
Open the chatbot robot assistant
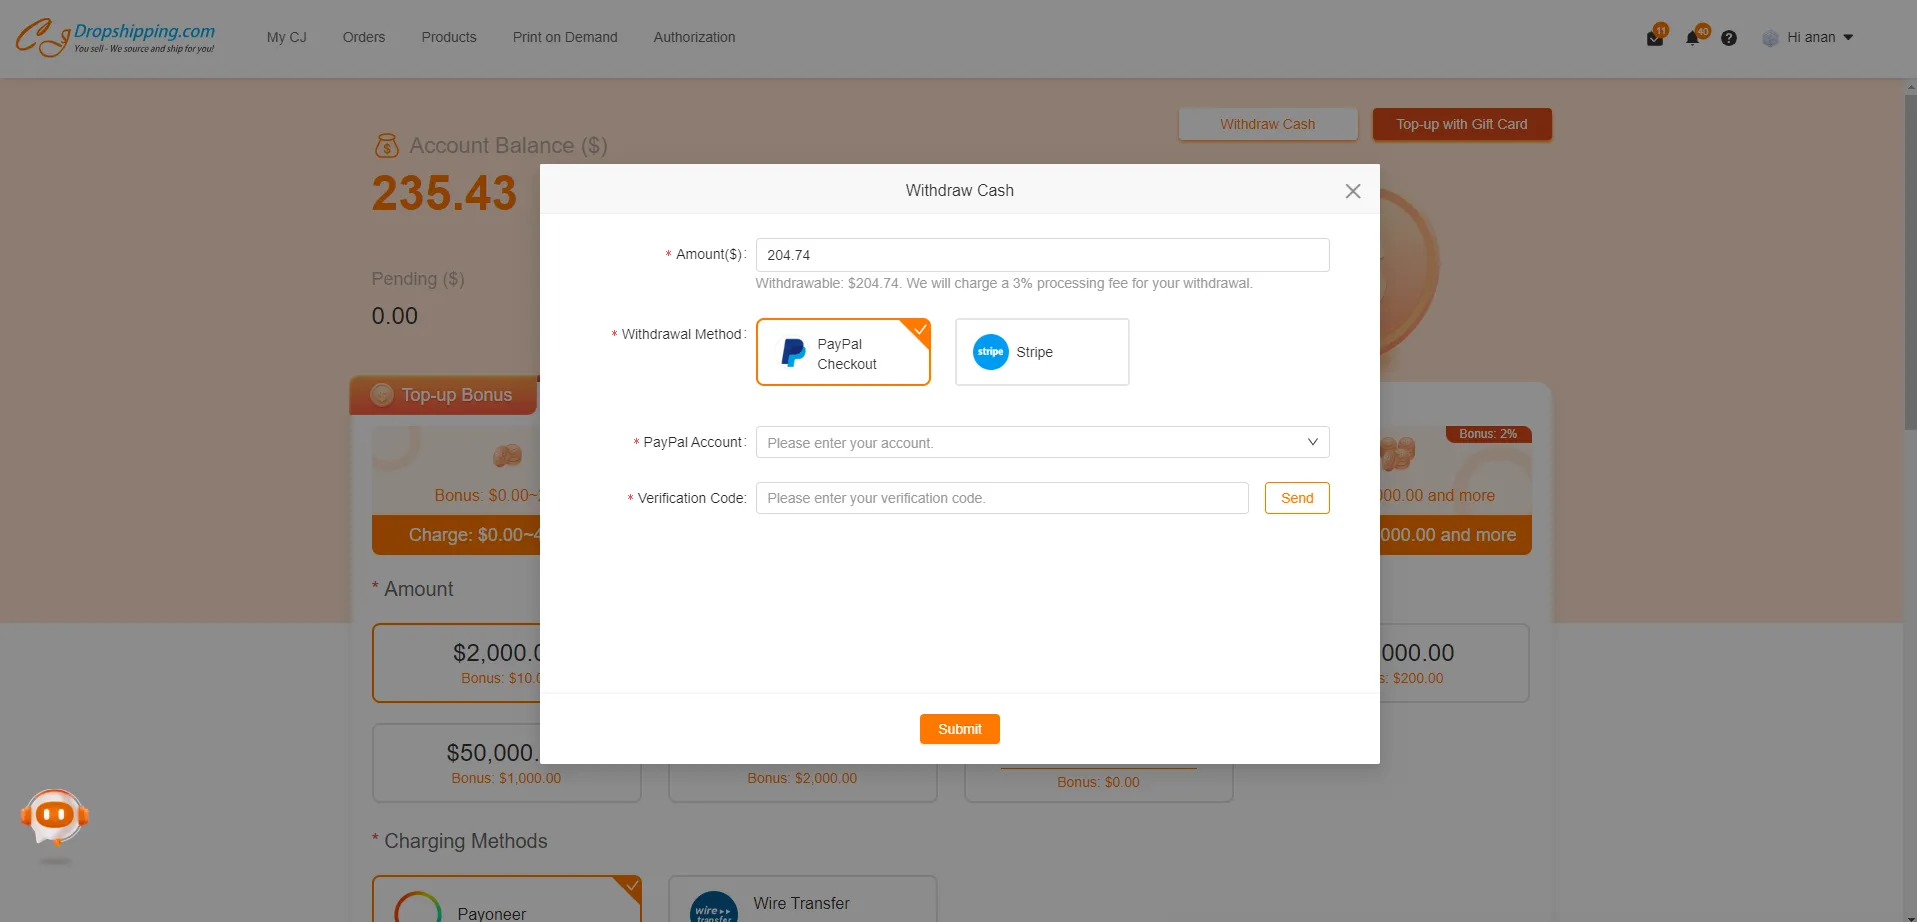click(55, 817)
